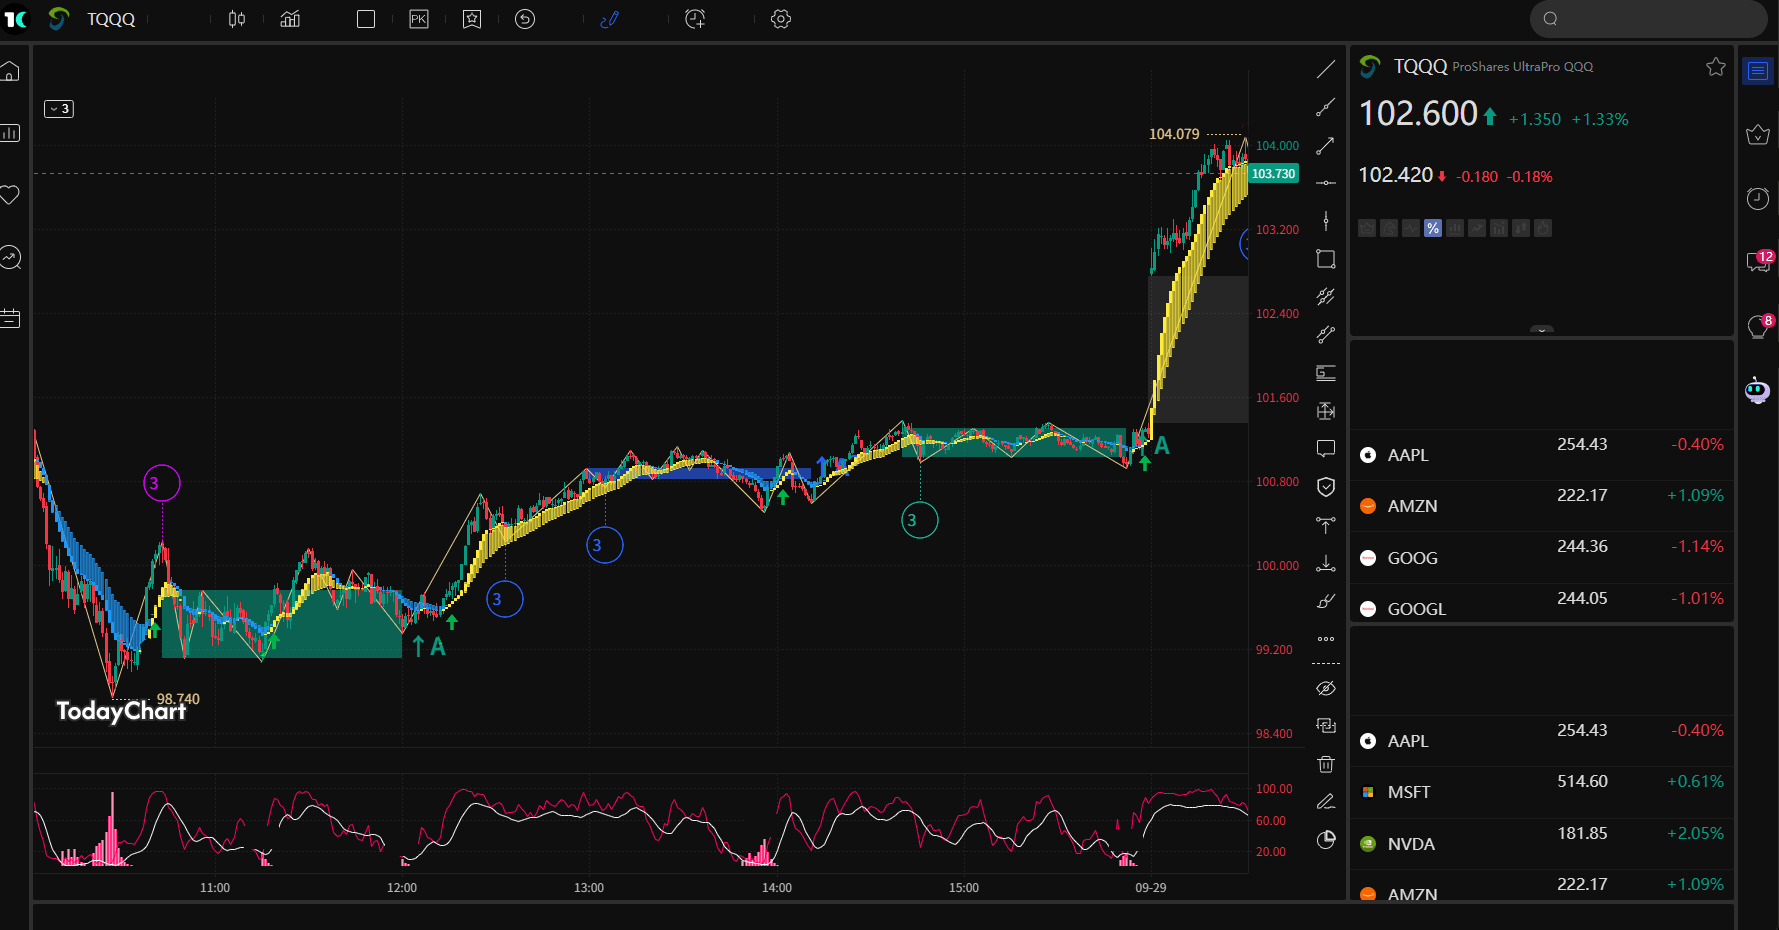Select the blue drawing pen tool
This screenshot has height=930, width=1779.
coord(609,18)
